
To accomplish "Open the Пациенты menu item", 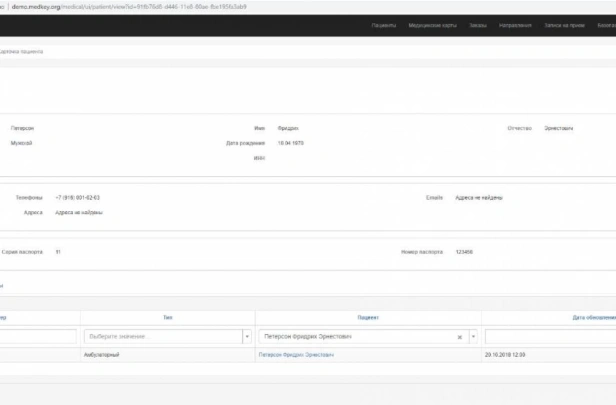I will (x=384, y=25).
